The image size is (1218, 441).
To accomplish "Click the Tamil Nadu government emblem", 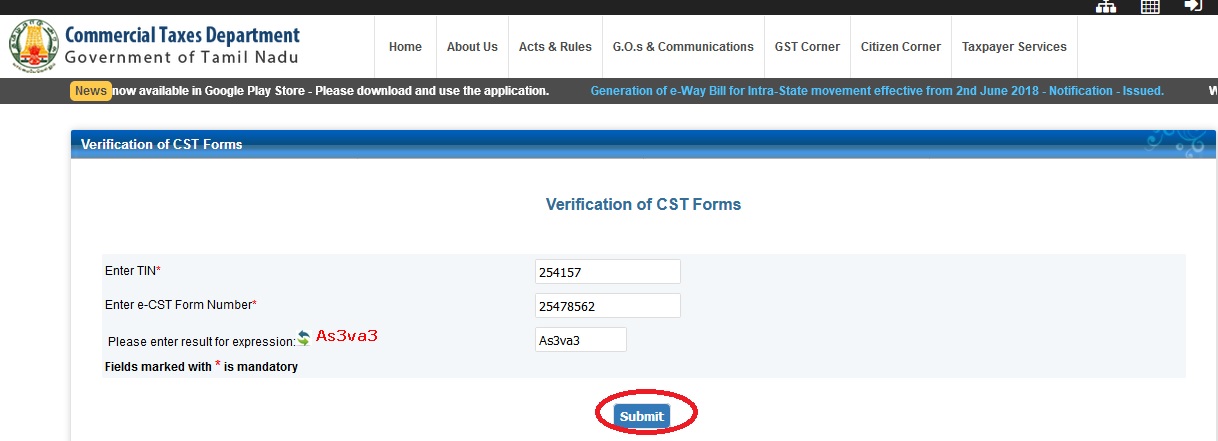I will [32, 45].
